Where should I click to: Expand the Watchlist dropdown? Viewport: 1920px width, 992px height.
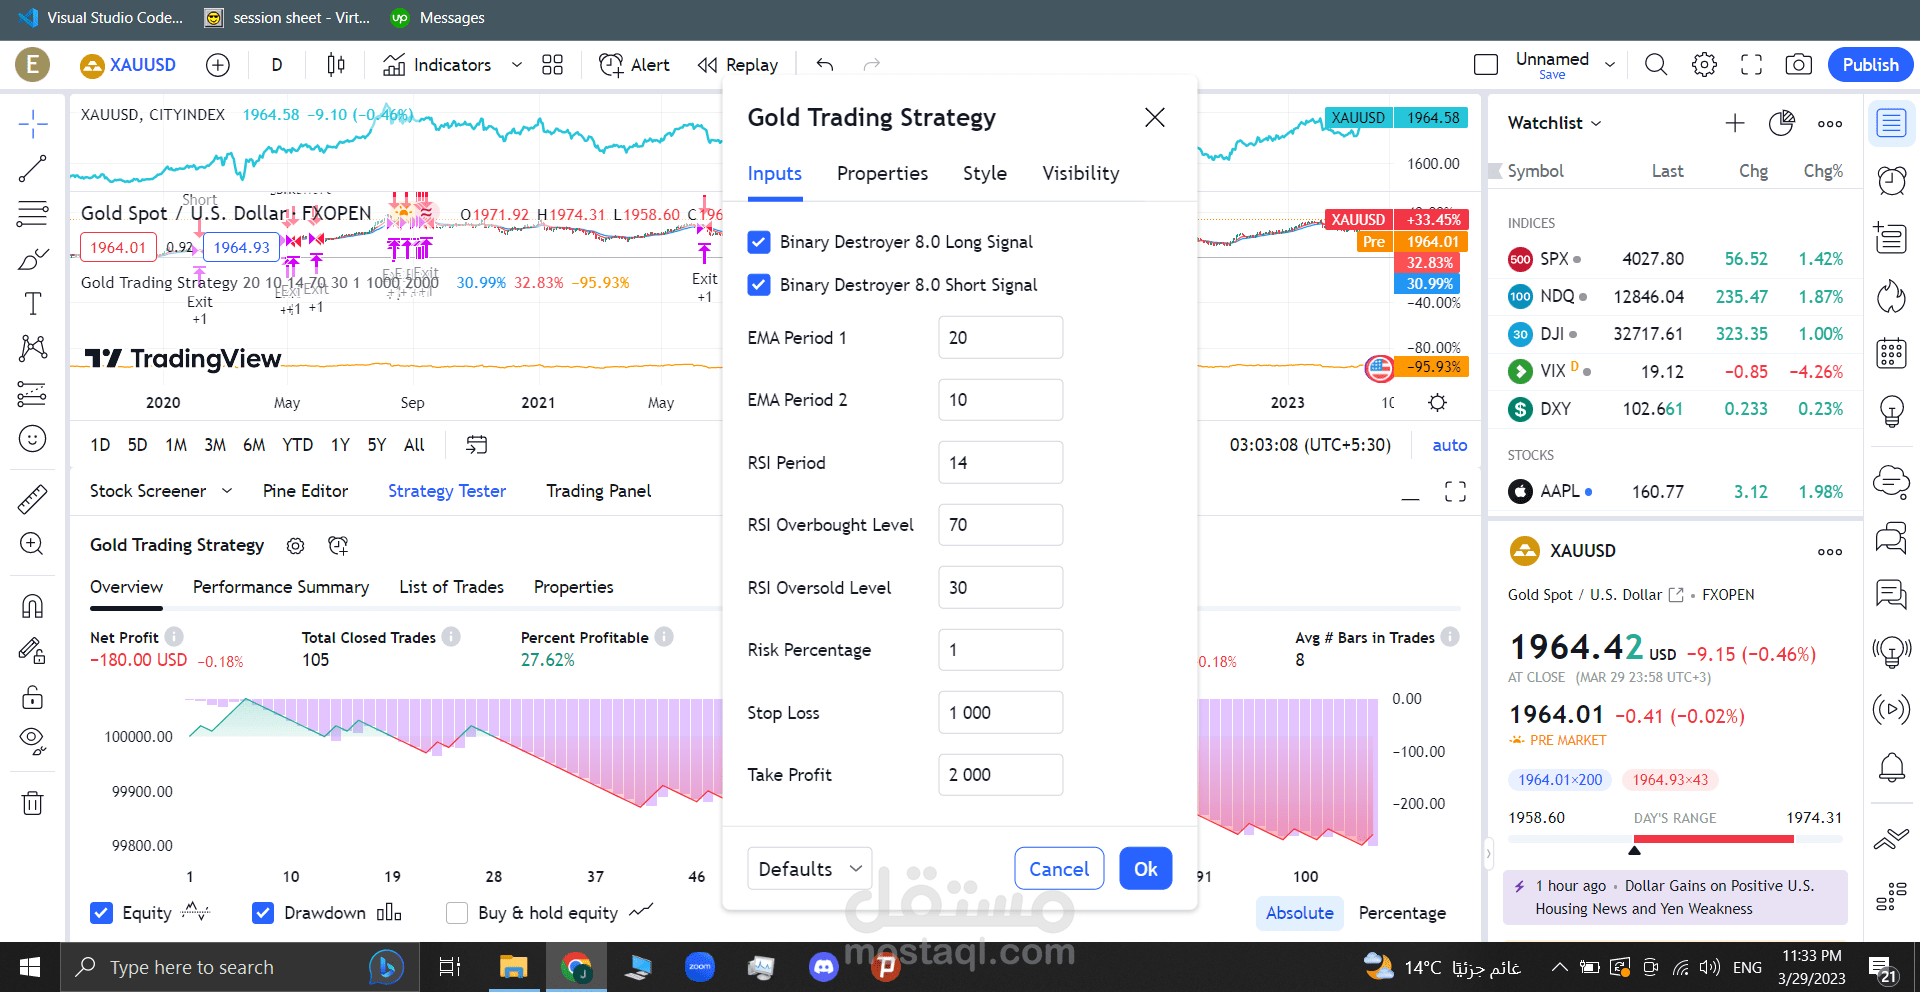tap(1553, 123)
